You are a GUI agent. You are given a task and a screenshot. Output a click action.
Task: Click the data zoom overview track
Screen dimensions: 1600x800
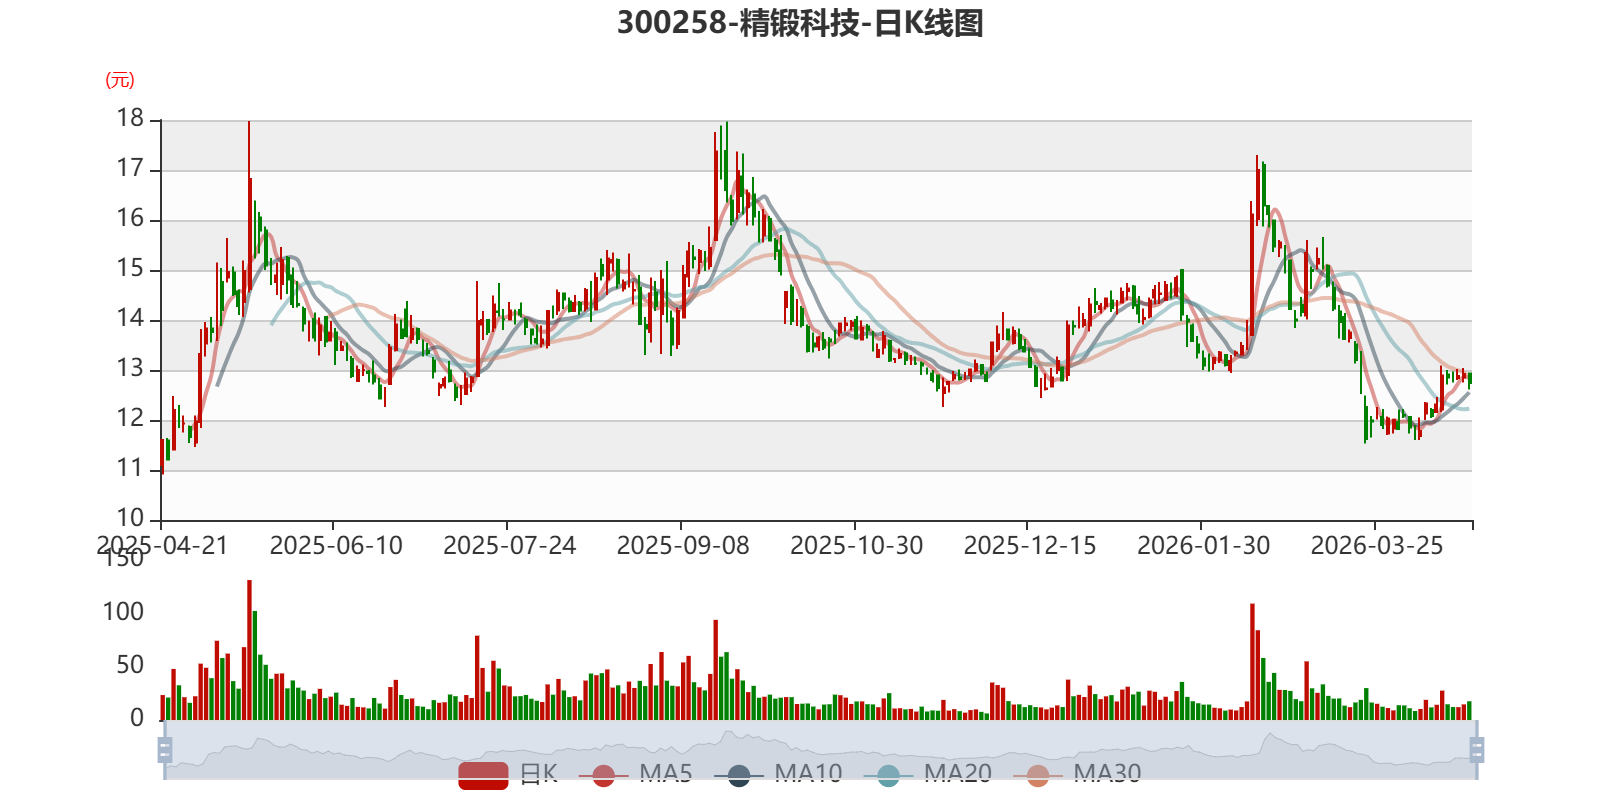(820, 749)
